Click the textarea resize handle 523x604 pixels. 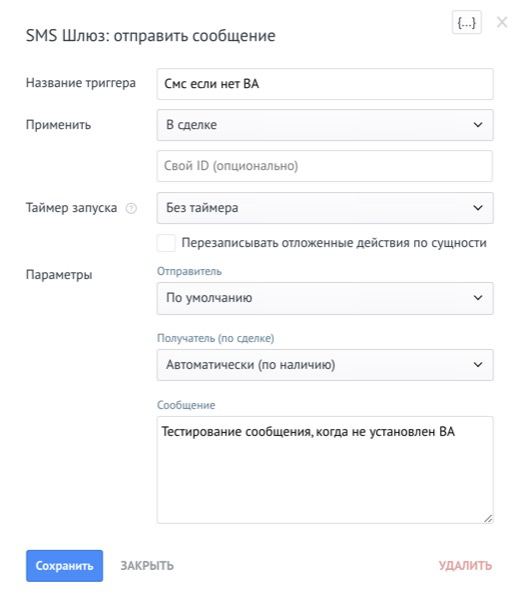(x=488, y=518)
